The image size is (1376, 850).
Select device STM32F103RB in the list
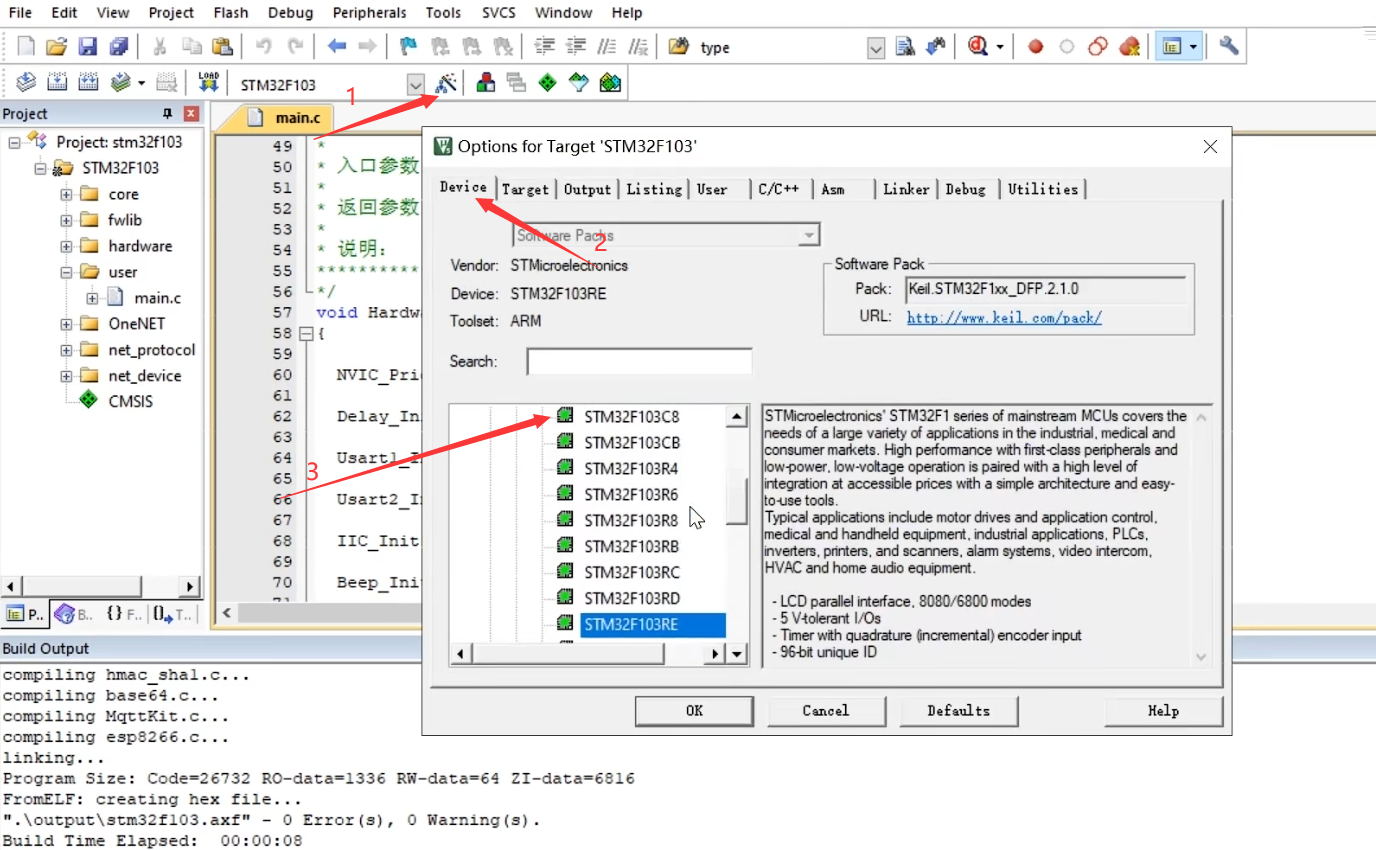click(632, 546)
